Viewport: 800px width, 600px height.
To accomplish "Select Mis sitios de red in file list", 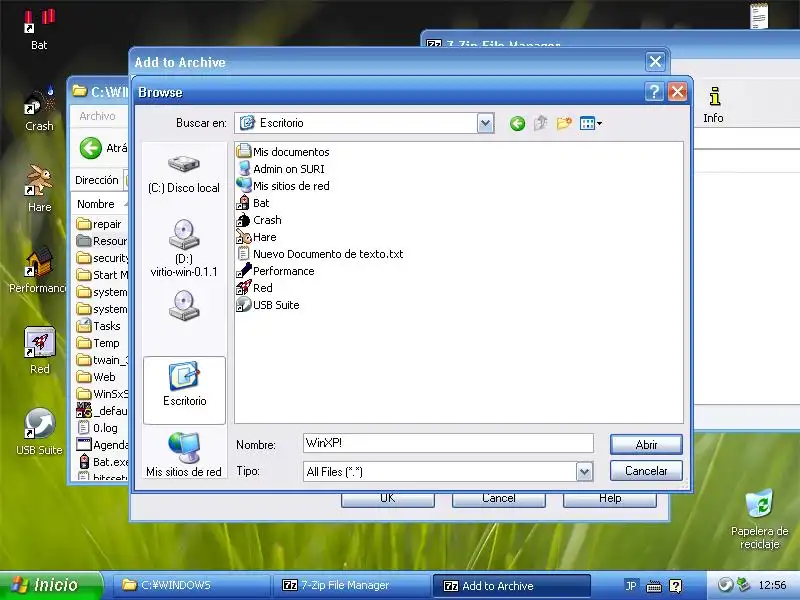I will pyautogui.click(x=283, y=186).
